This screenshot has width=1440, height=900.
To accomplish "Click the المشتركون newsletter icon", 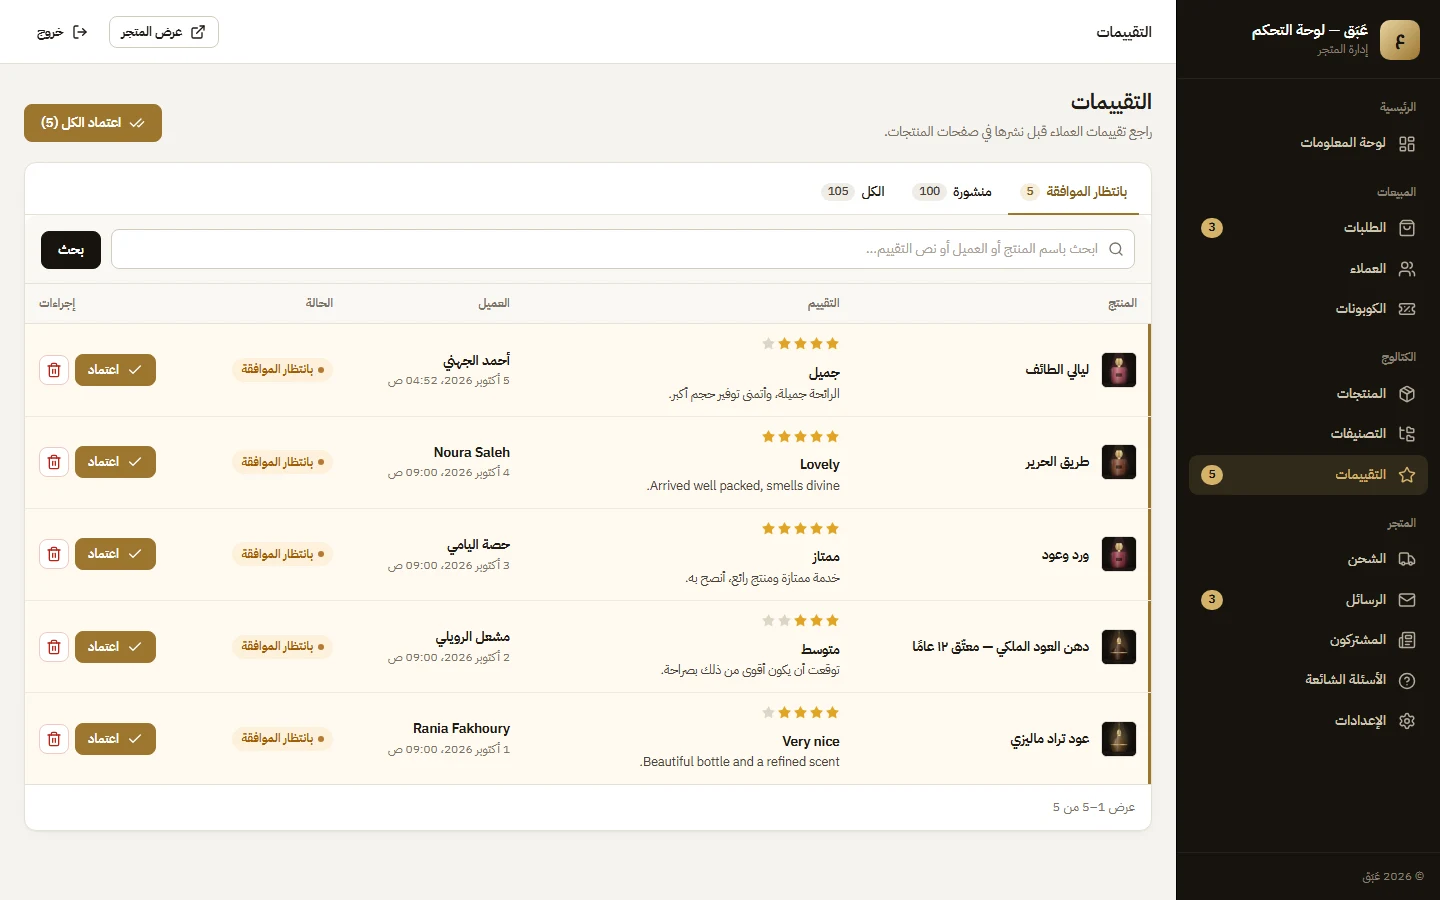I will tap(1407, 640).
